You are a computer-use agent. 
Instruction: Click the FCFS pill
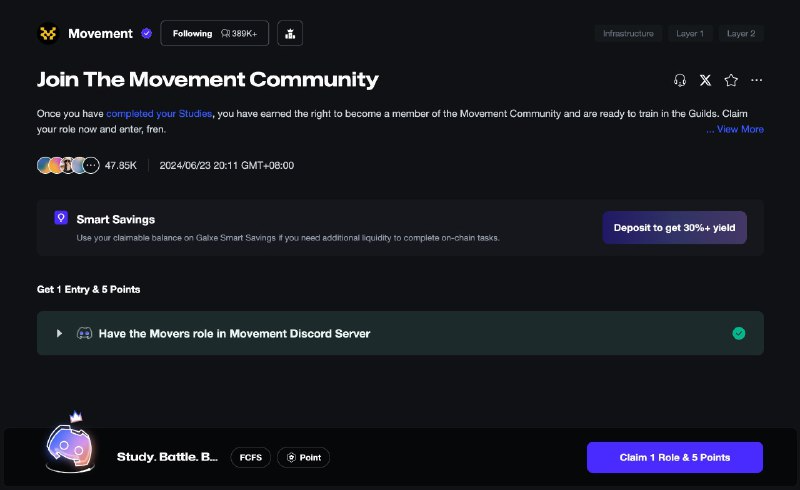[251, 457]
